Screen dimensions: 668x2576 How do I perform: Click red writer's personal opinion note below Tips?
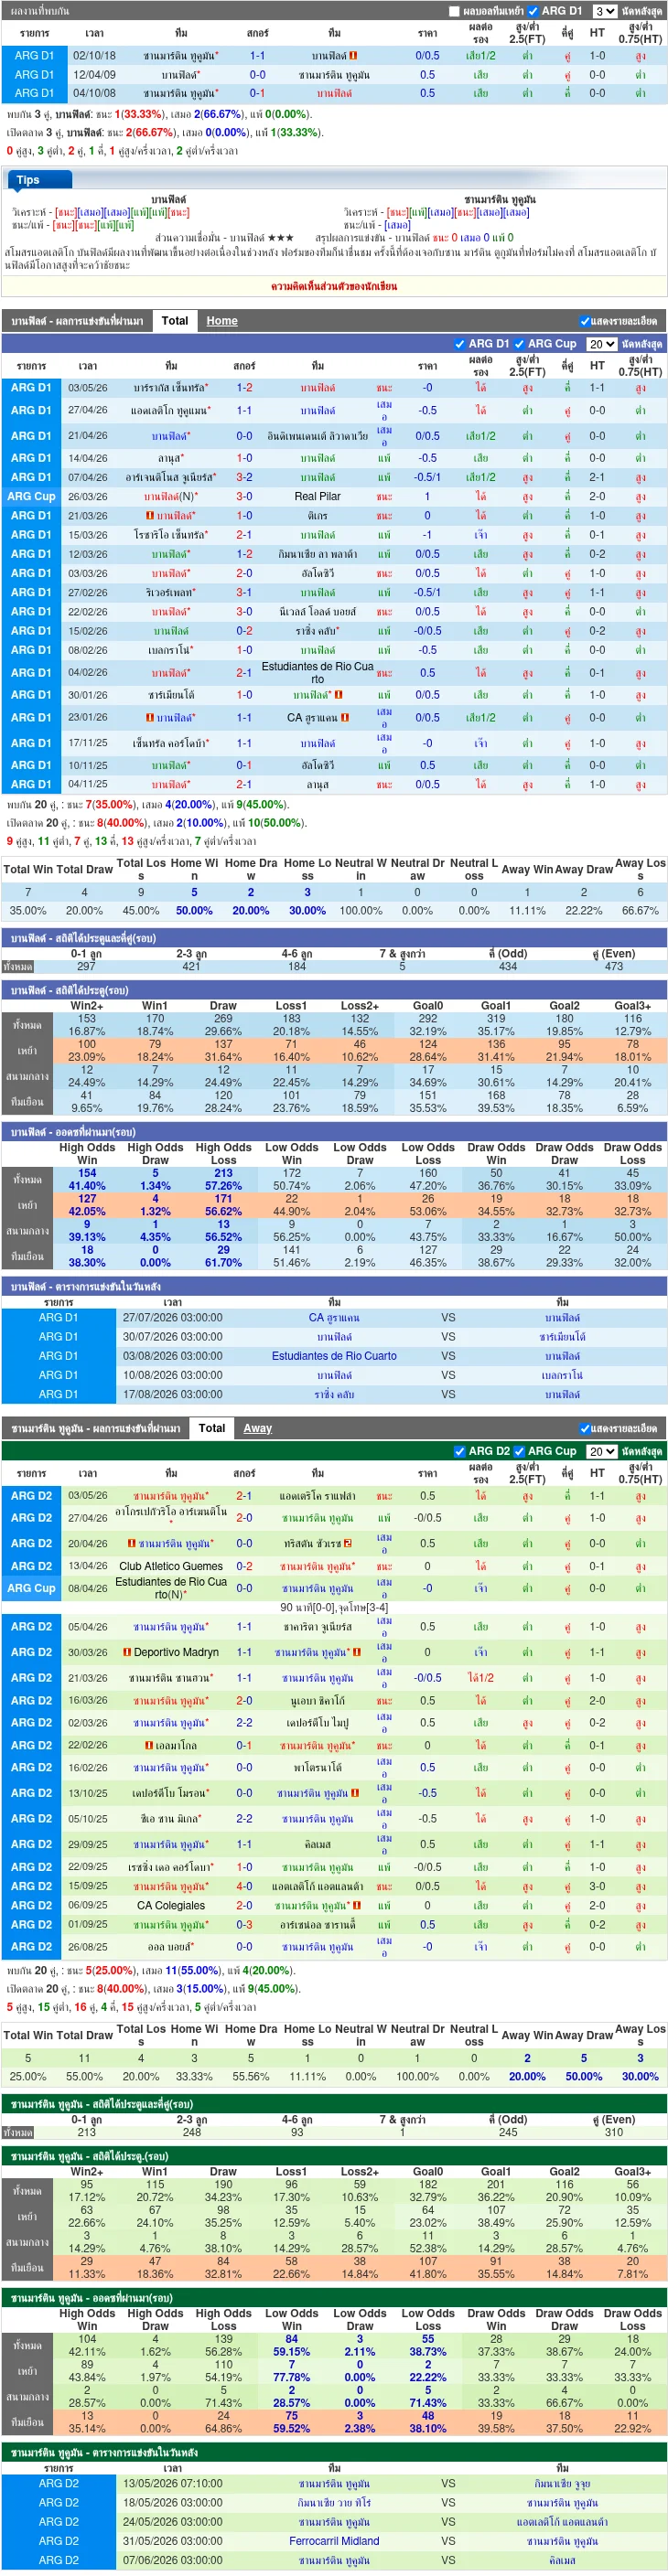pyautogui.click(x=334, y=287)
